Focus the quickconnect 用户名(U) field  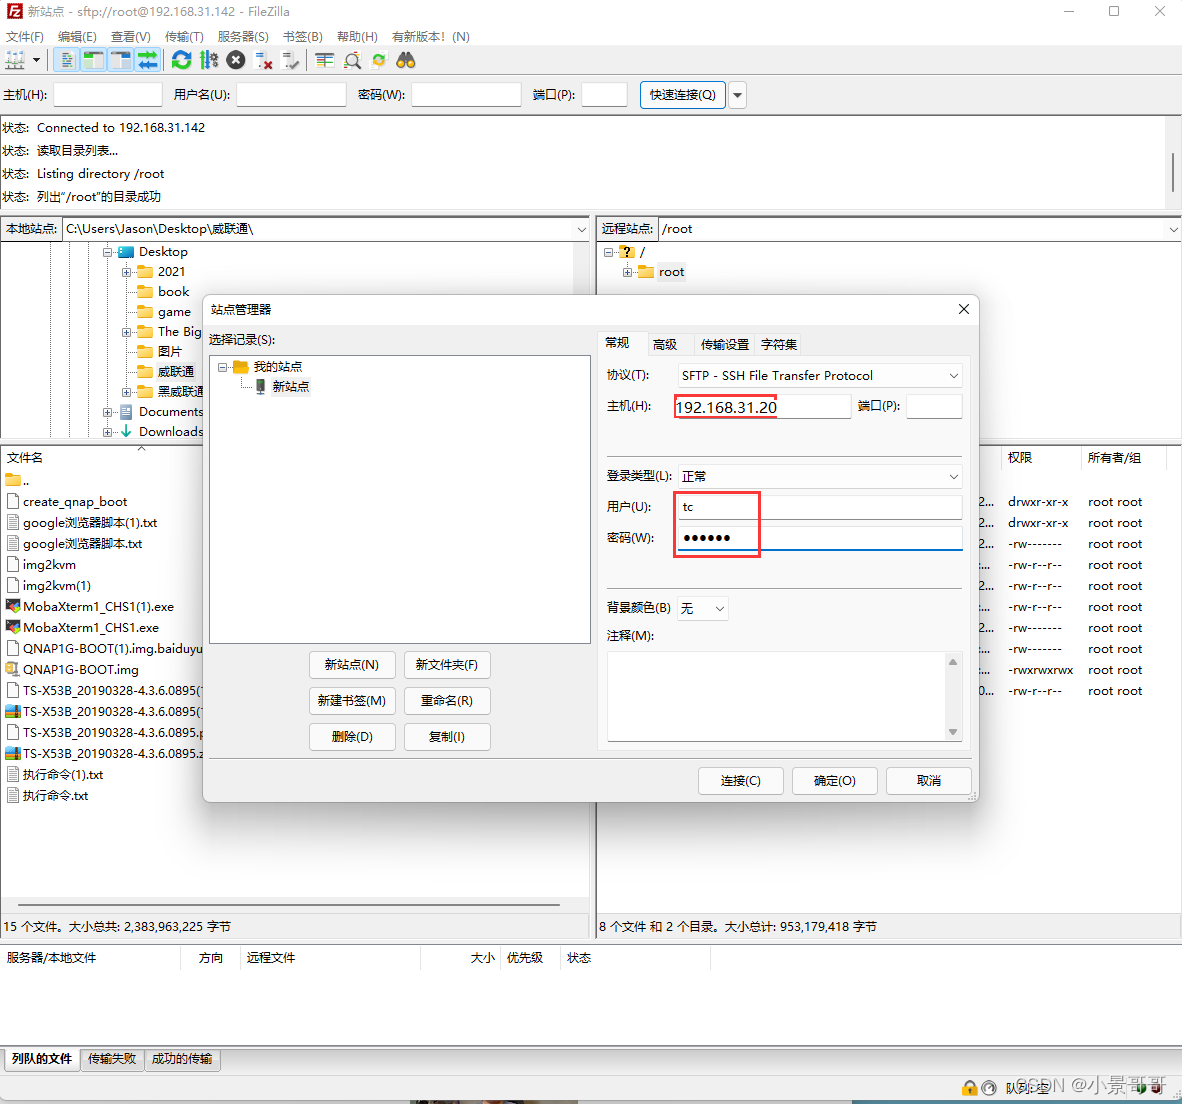[x=291, y=95]
